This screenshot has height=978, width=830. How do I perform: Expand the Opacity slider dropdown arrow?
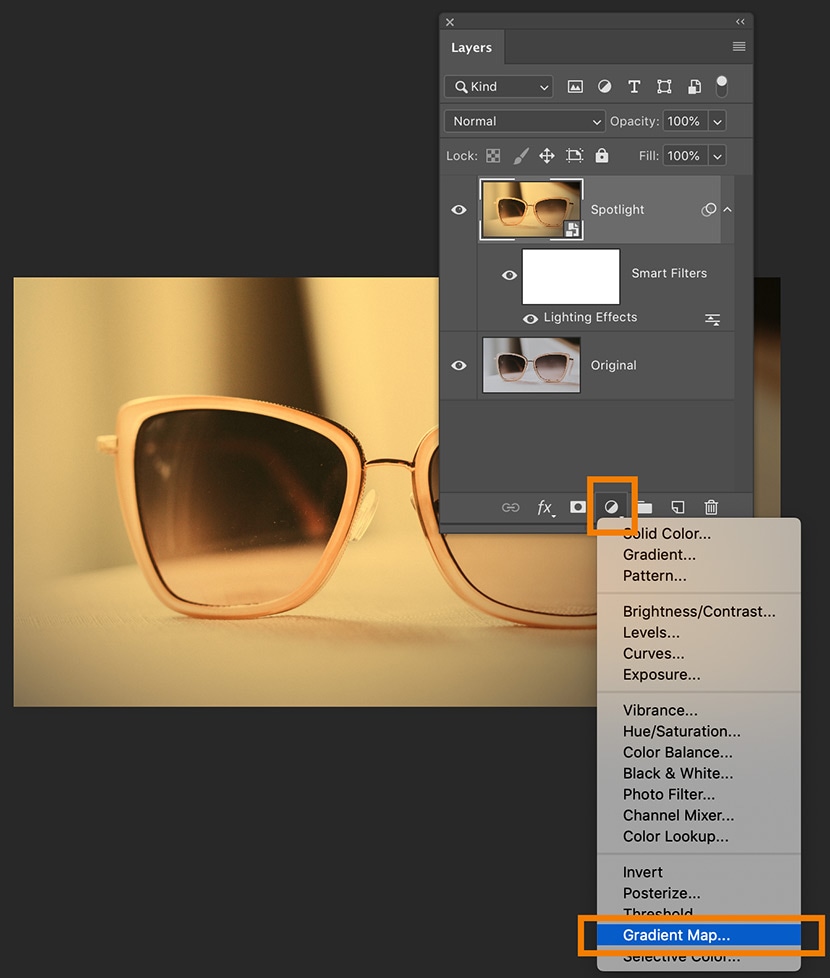(x=717, y=121)
